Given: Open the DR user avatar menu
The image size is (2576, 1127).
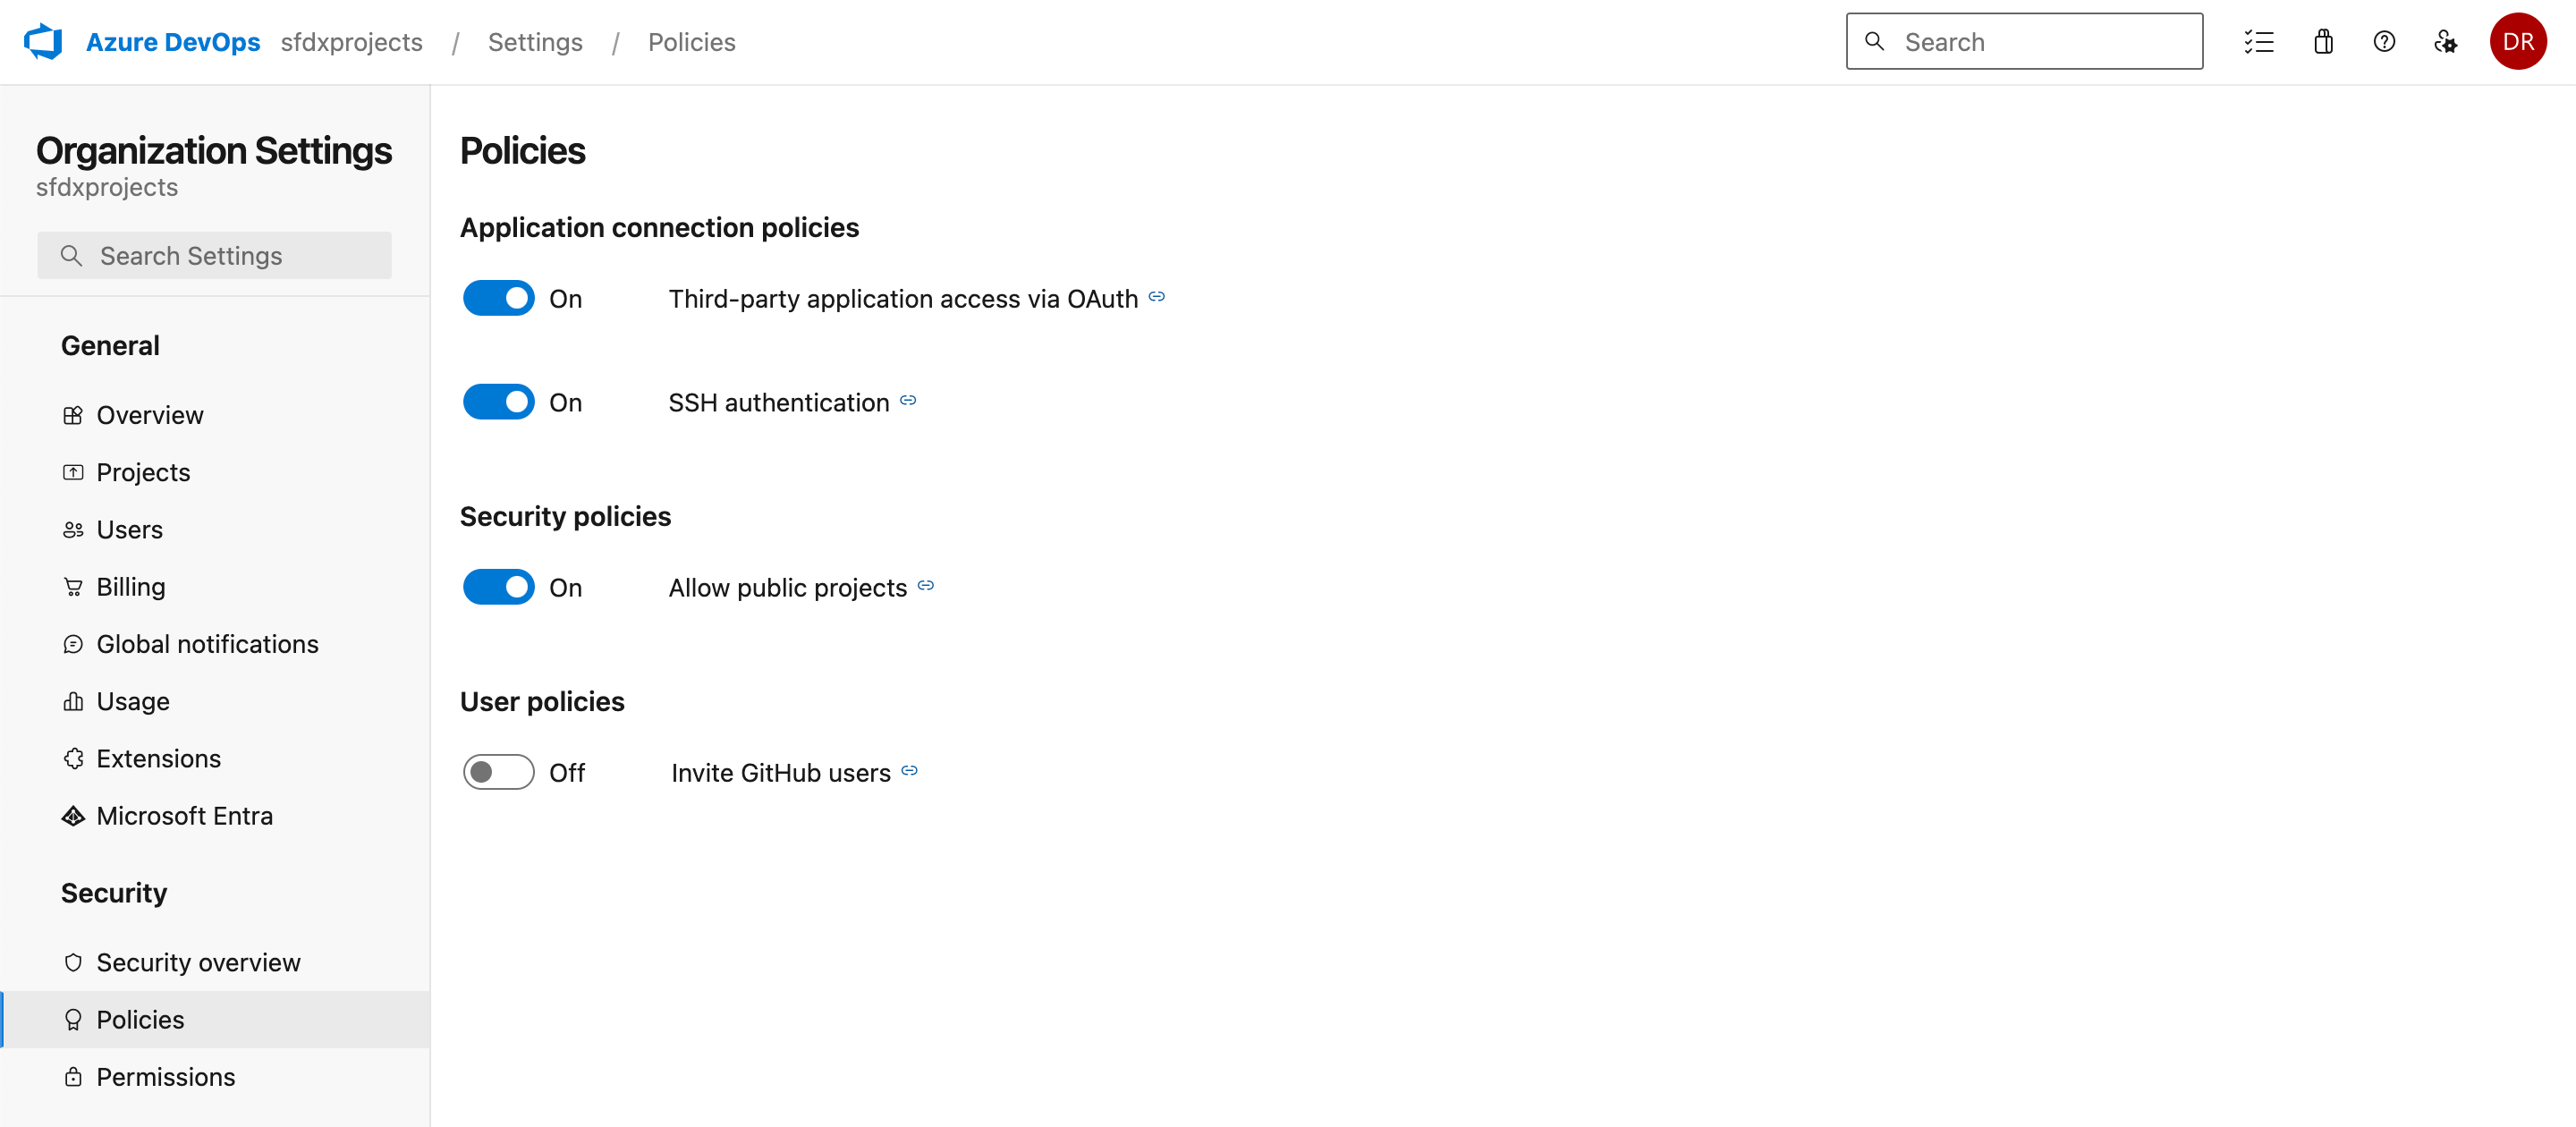Looking at the screenshot, I should pos(2517,42).
